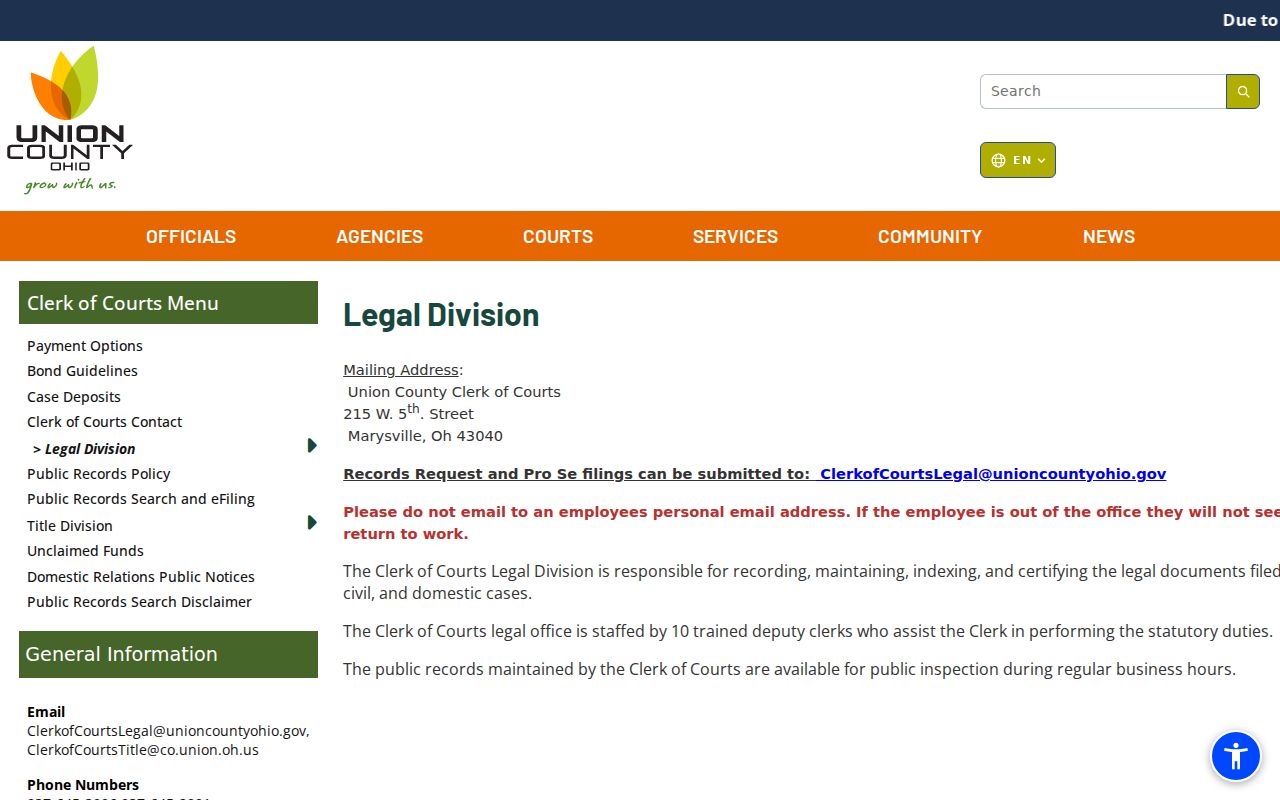The image size is (1280, 800).
Task: Click the sidebar ClerkofCourtsLegal@unioncountyohio.gov email text
Action: (168, 731)
